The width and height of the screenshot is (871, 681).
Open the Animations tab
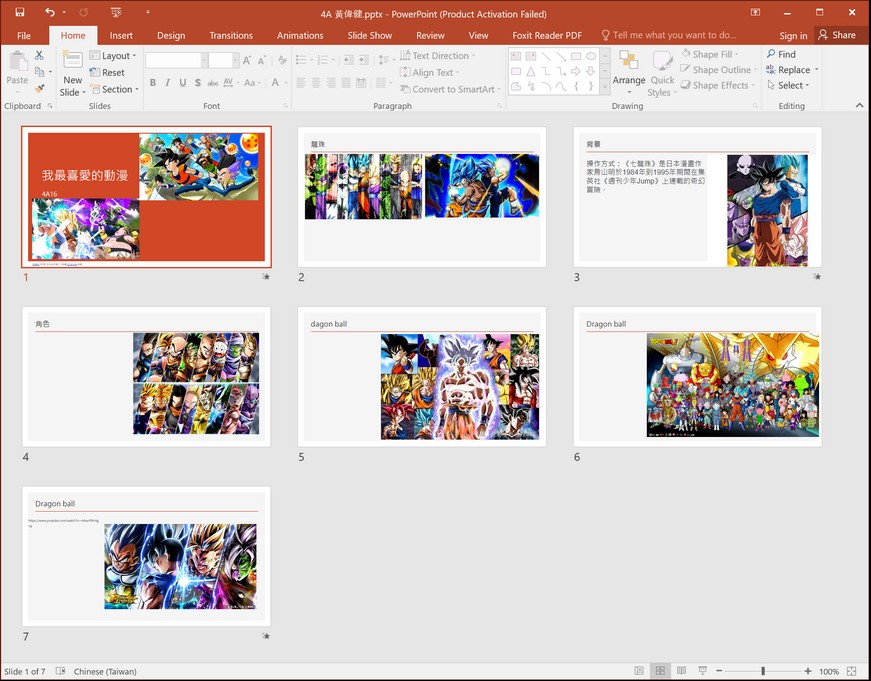click(x=300, y=35)
